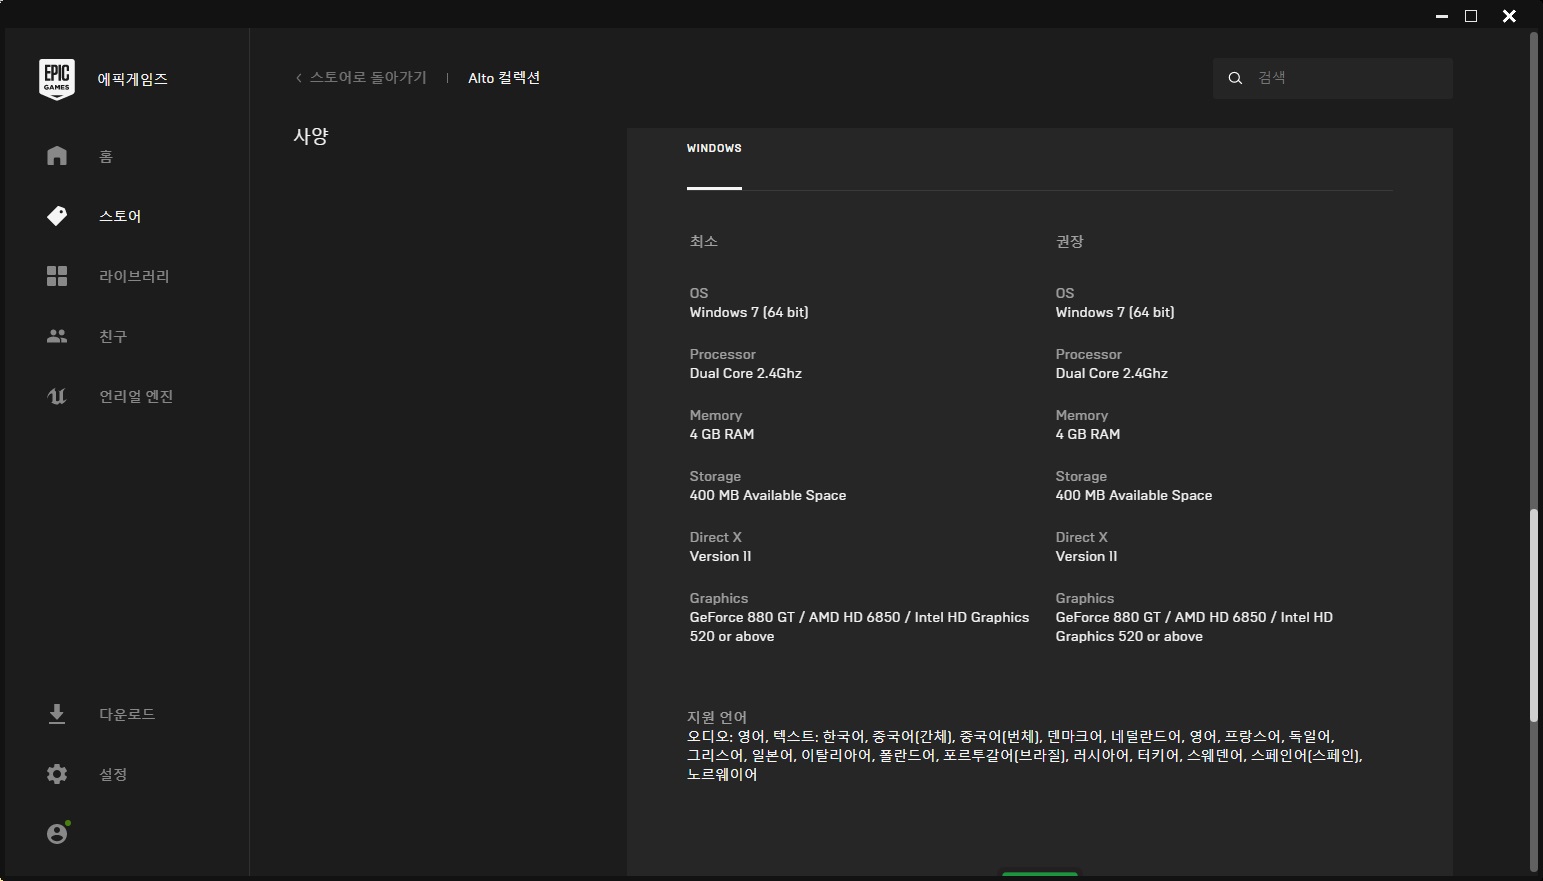Open the Home (홈) sidebar icon
The height and width of the screenshot is (881, 1543).
point(57,156)
